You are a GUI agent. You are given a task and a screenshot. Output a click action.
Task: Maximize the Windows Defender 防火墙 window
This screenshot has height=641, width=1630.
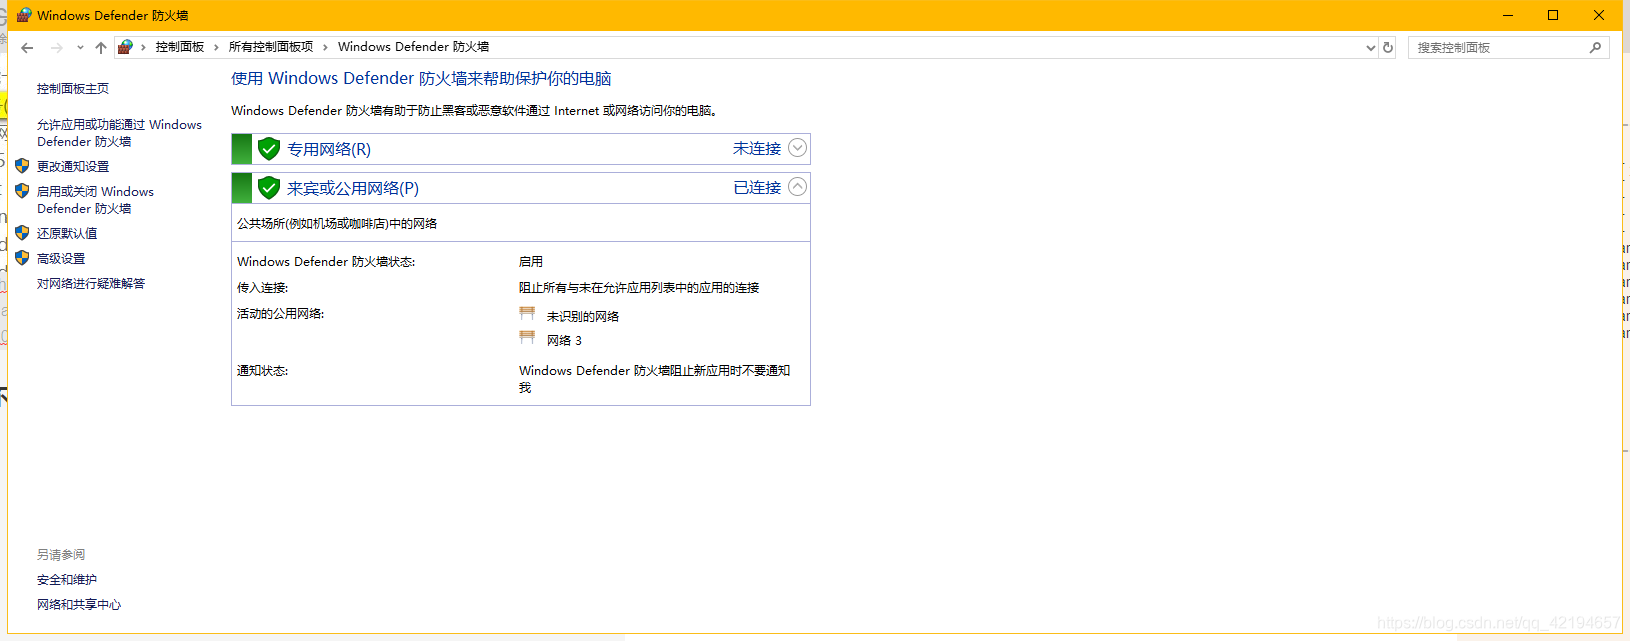coord(1553,15)
